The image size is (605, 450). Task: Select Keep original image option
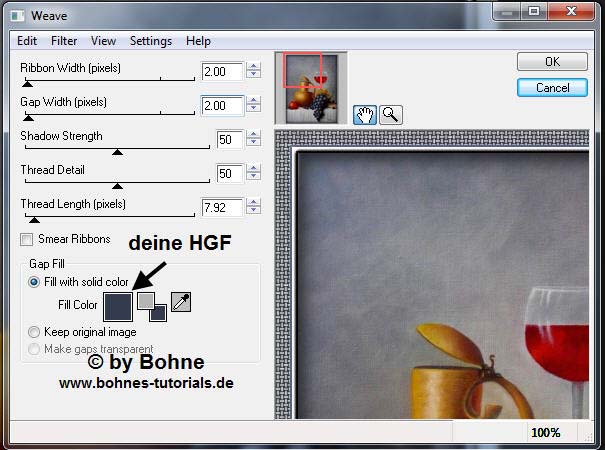(35, 331)
